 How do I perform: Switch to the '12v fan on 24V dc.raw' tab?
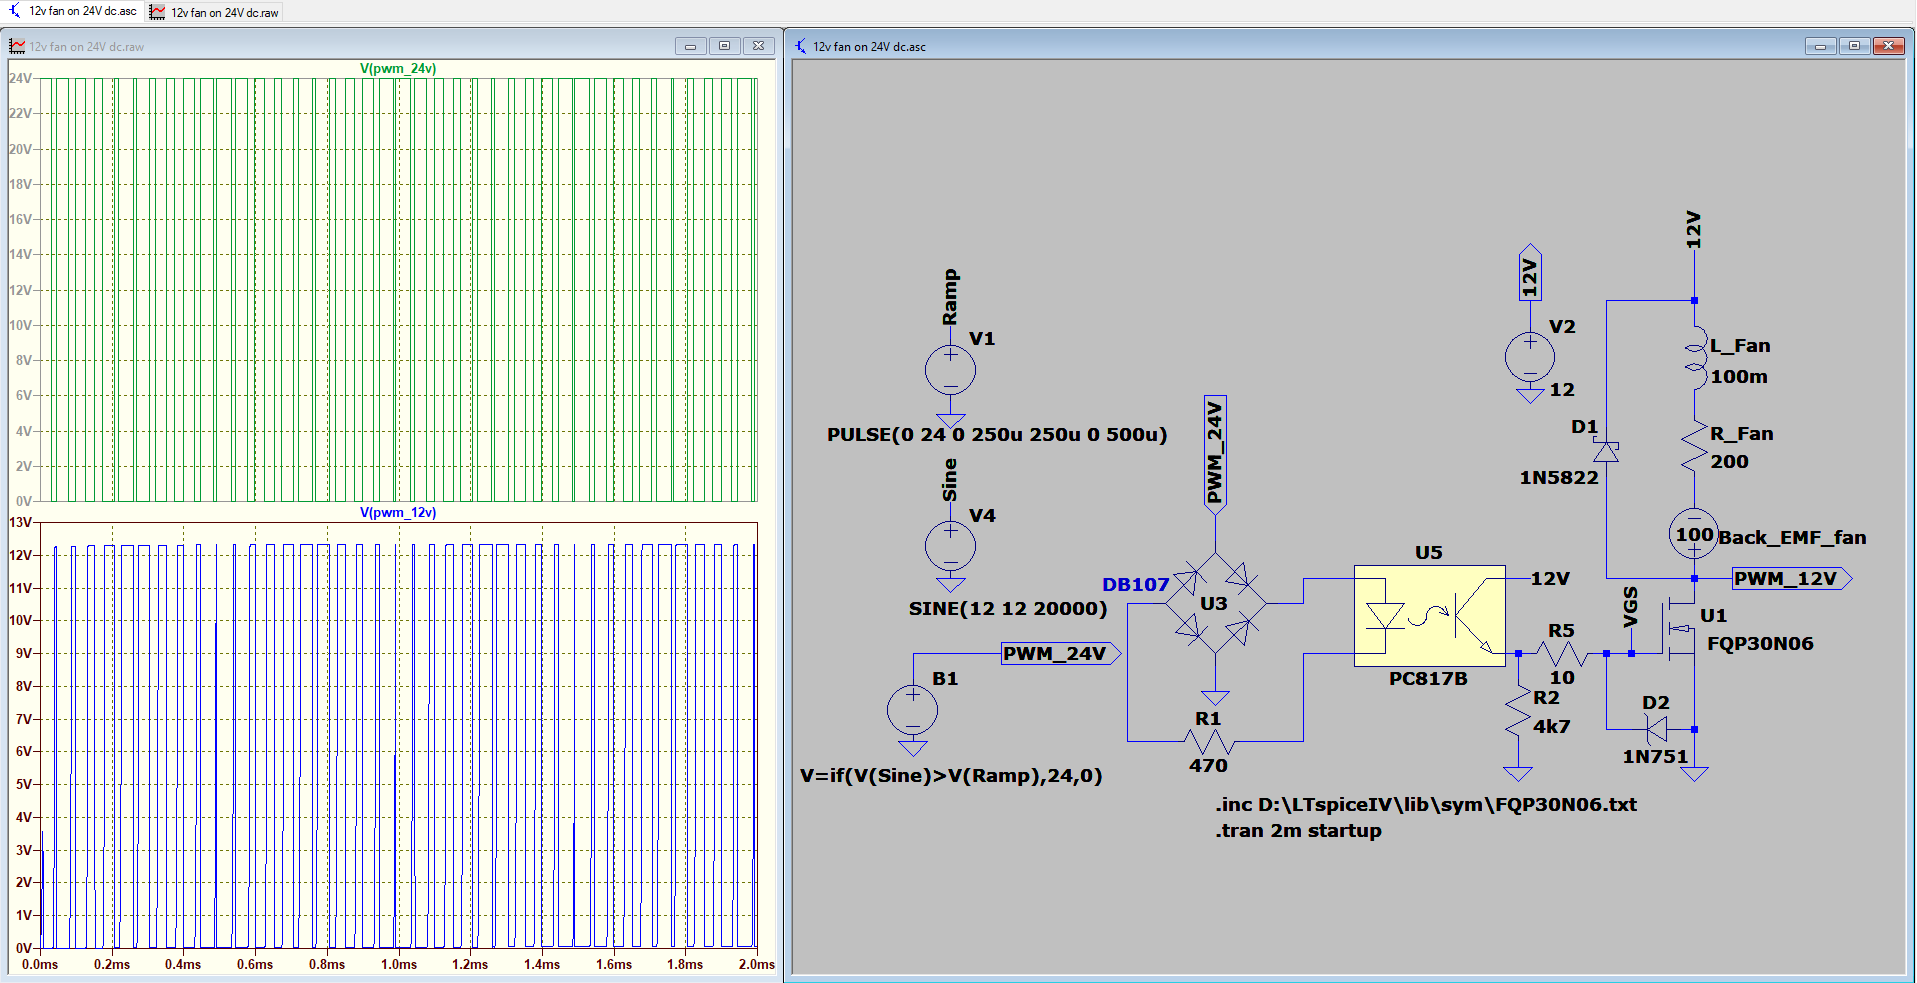pyautogui.click(x=215, y=13)
